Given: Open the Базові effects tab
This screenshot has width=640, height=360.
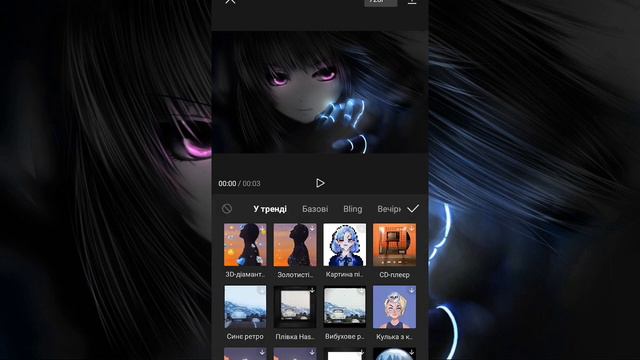Looking at the screenshot, I should click(x=315, y=209).
